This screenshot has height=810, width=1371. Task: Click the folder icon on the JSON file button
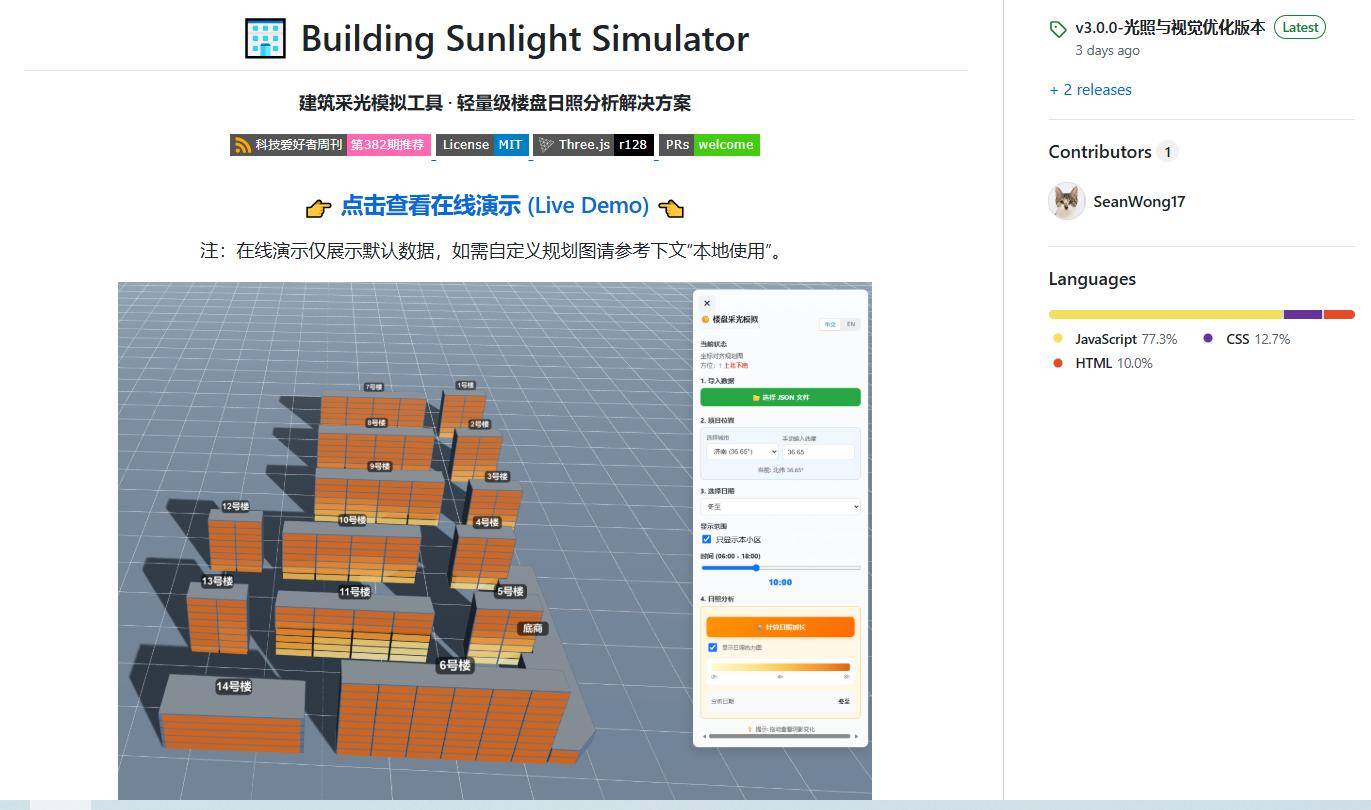click(756, 398)
